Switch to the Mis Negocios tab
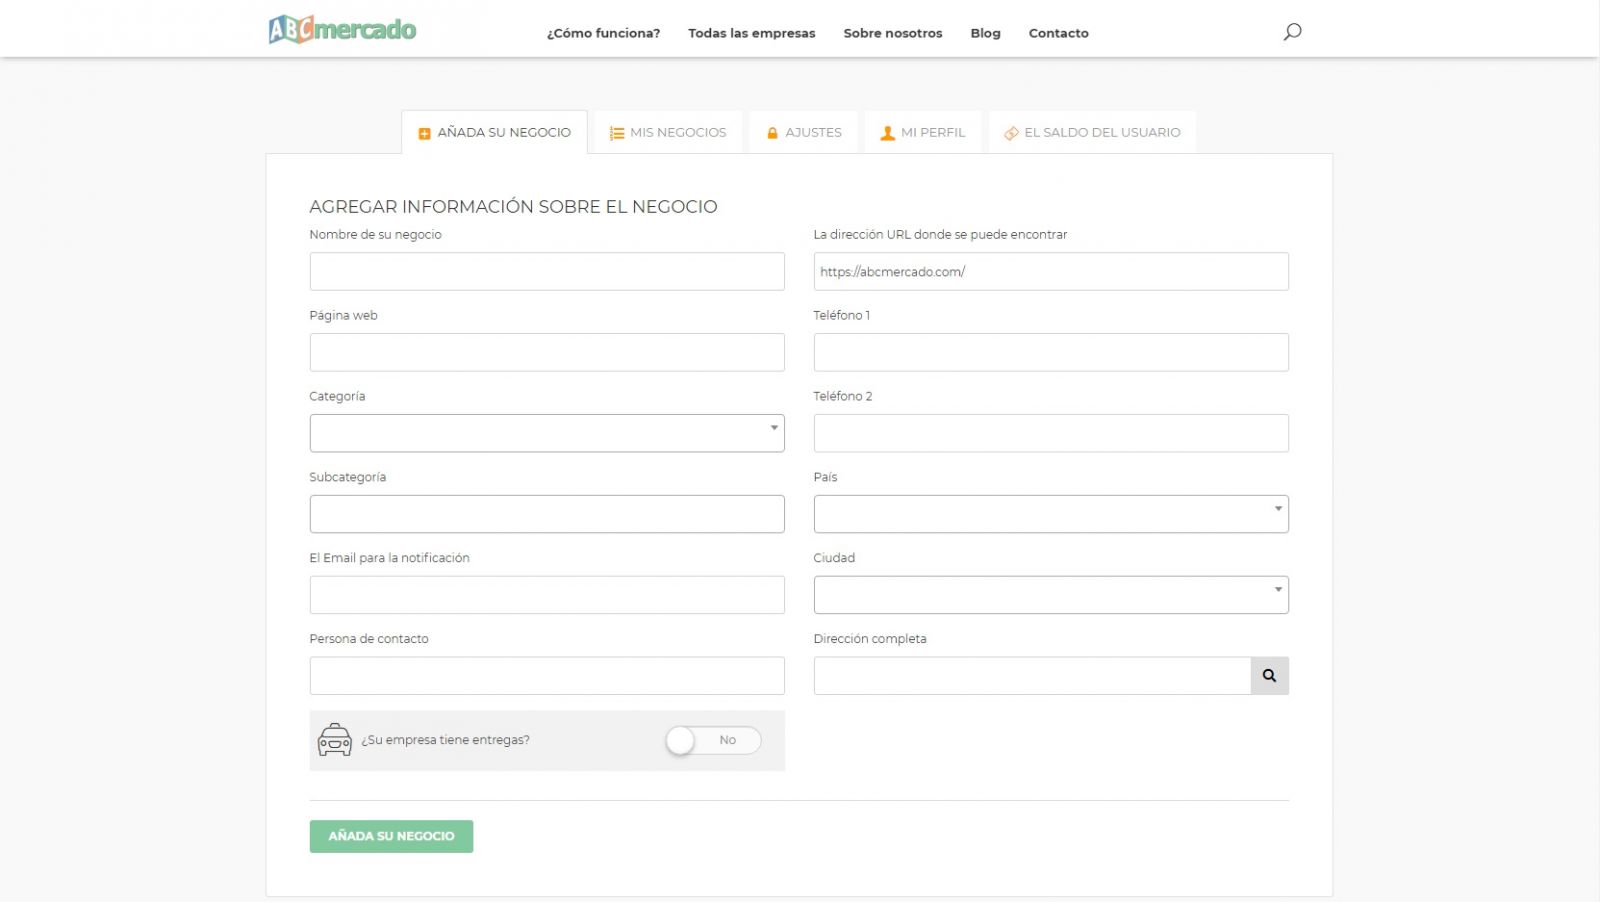The height and width of the screenshot is (902, 1600). tap(668, 132)
